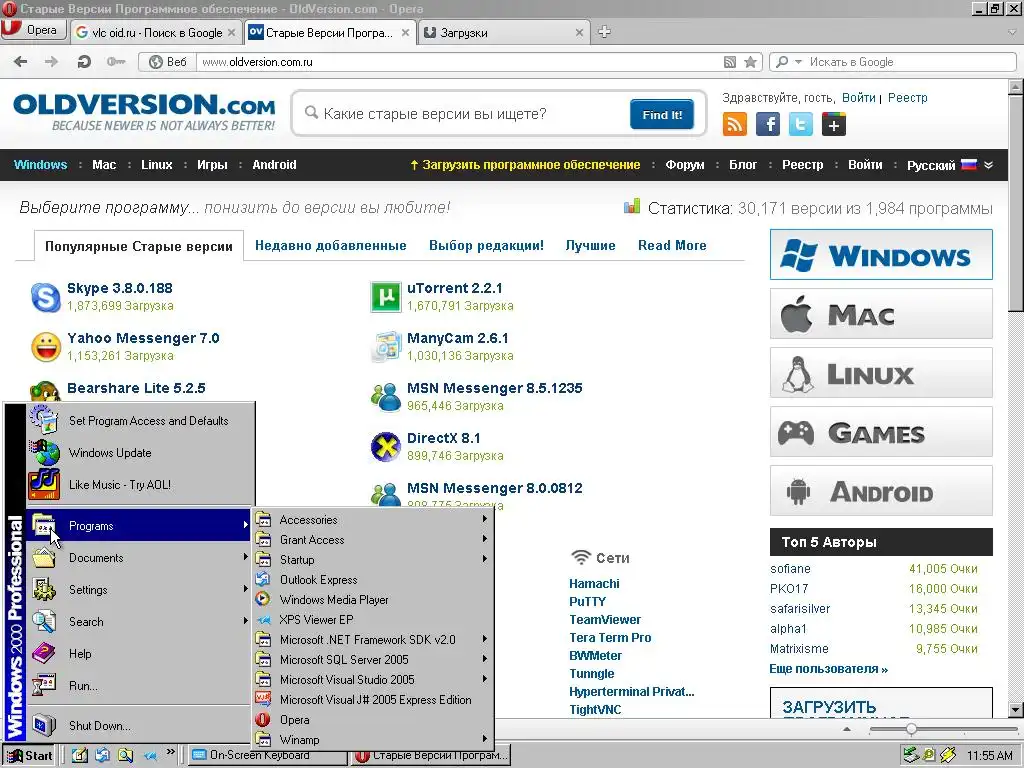
Task: Switch to Выбор редакции! tab
Action: point(486,246)
